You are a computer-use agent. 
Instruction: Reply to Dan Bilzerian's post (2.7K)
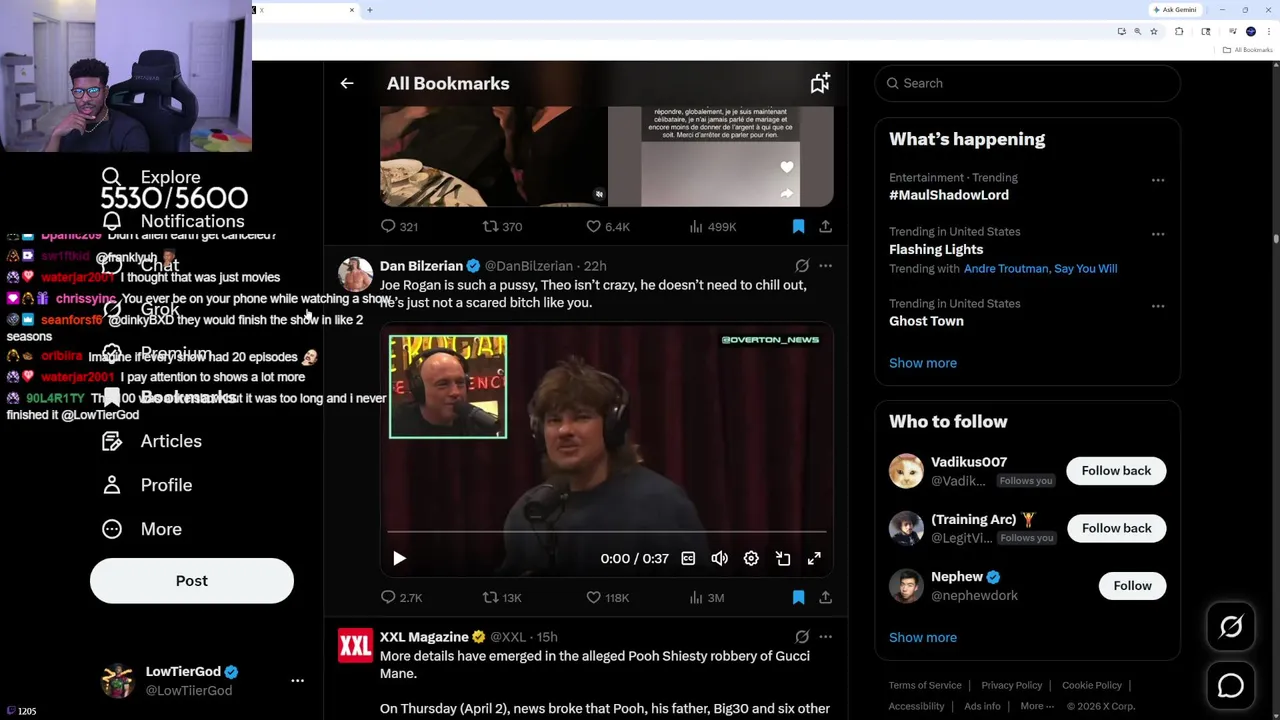click(x=401, y=598)
